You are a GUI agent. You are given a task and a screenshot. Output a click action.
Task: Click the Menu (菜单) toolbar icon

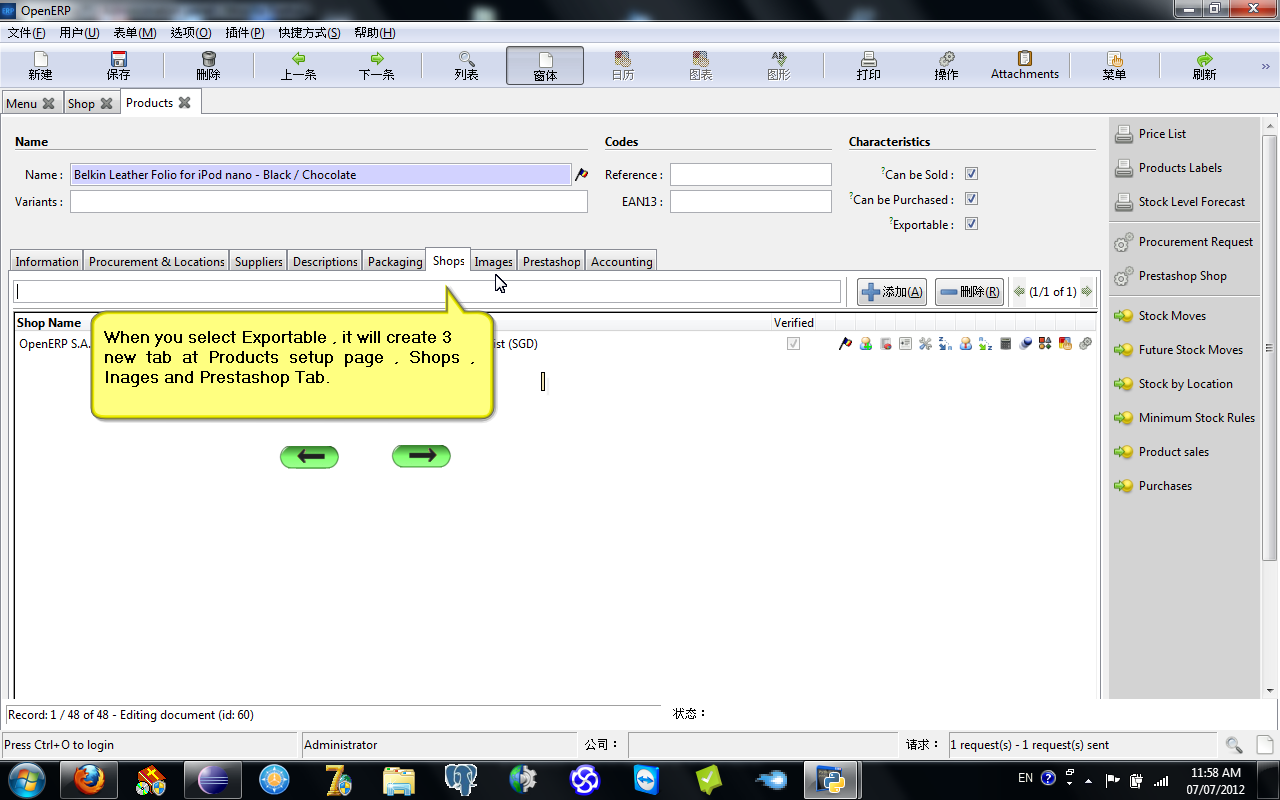pos(1114,66)
